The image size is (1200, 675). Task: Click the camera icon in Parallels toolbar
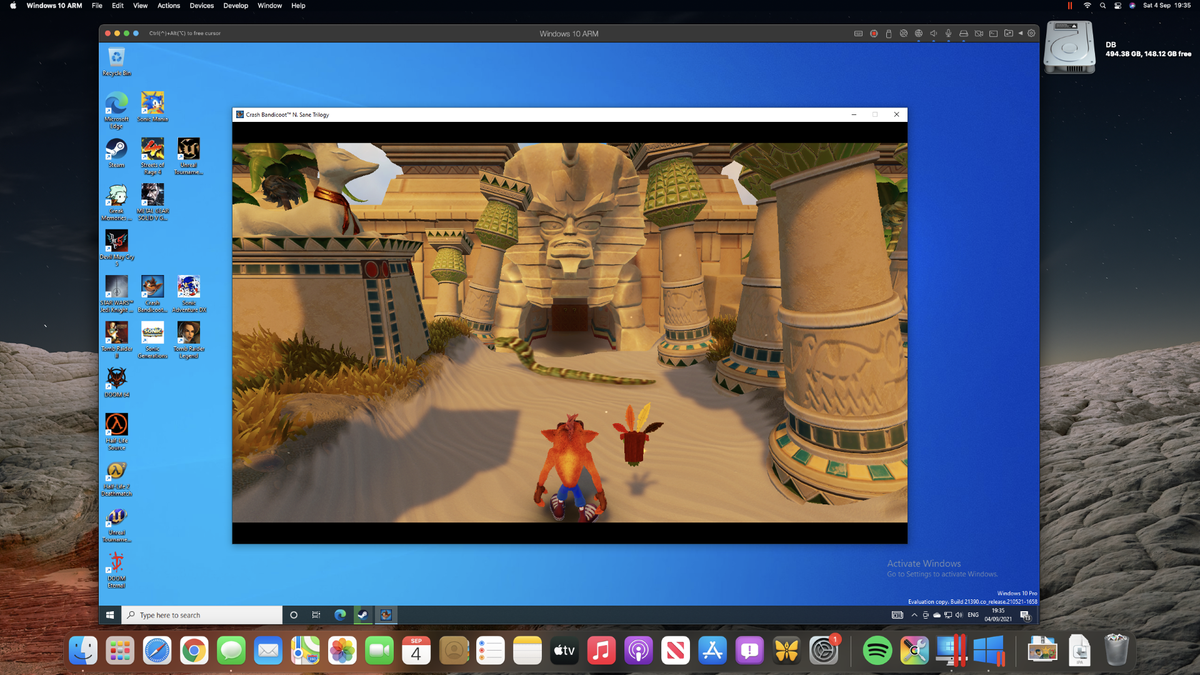(978, 33)
